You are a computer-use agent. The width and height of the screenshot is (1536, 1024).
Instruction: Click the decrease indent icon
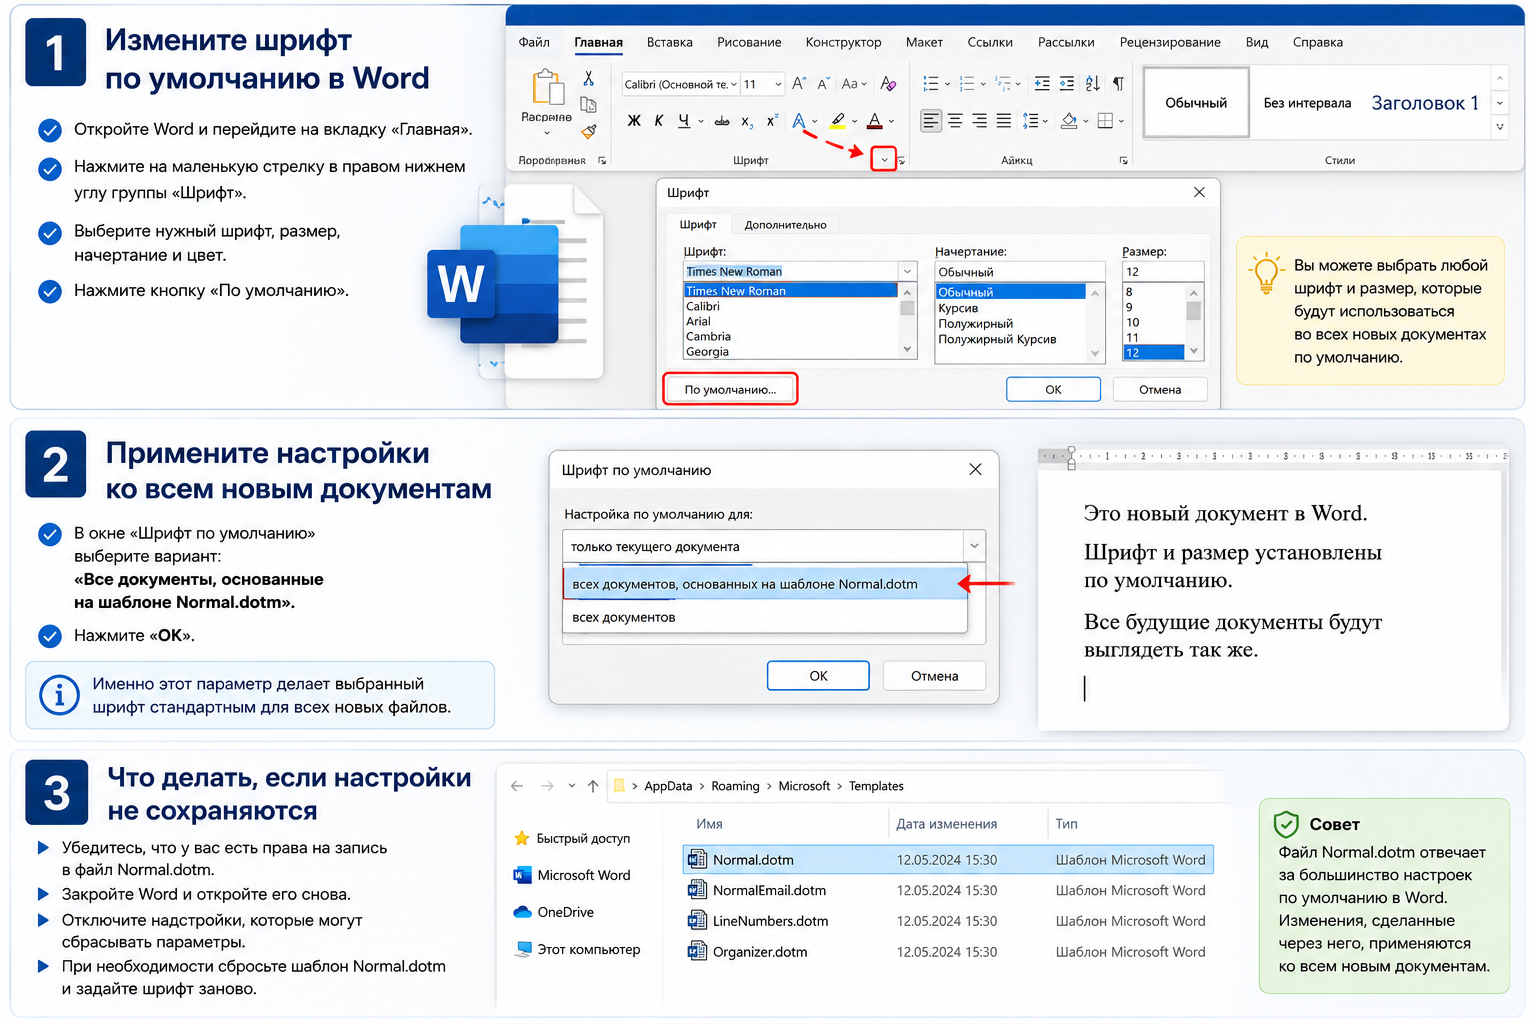1042,84
